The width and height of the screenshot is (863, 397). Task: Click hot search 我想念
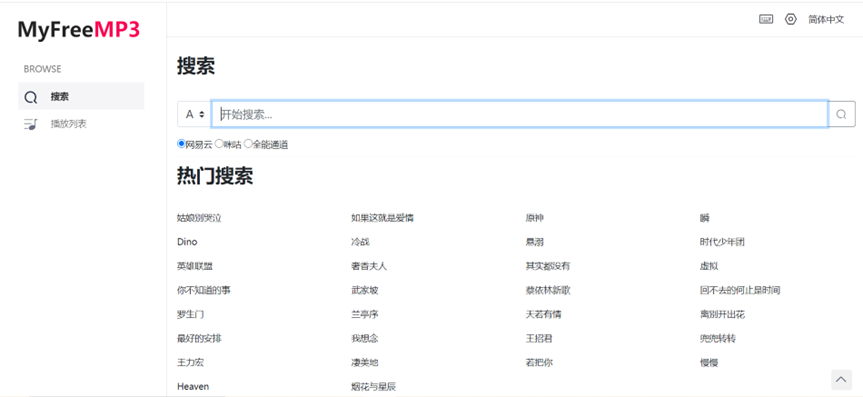pos(364,338)
